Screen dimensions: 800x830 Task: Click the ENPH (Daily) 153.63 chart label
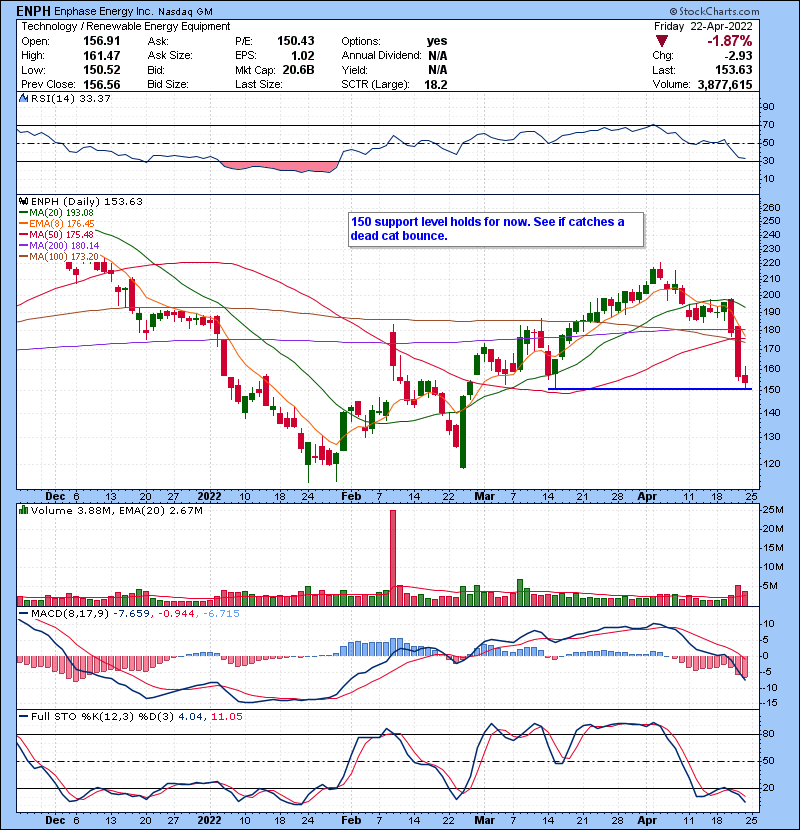click(87, 202)
